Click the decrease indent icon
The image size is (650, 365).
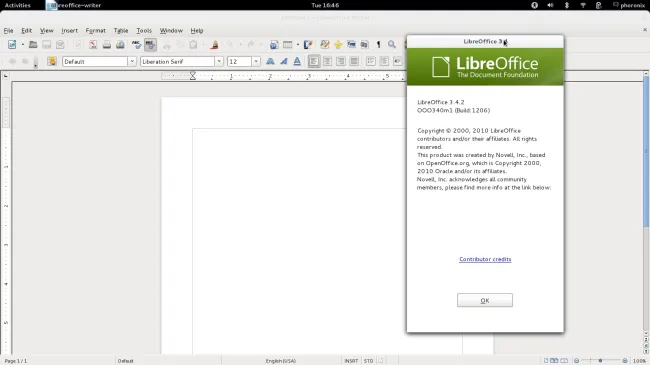click(398, 61)
